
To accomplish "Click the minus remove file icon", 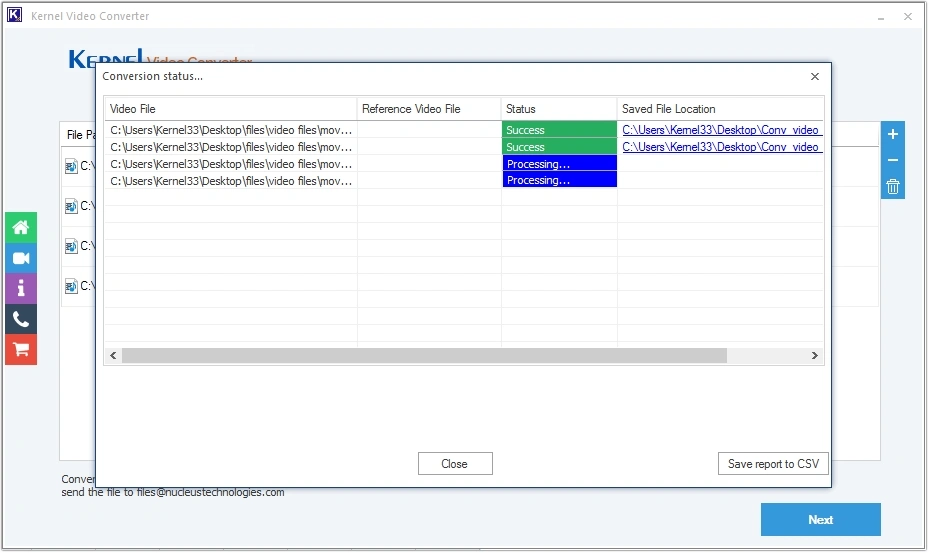I will point(893,160).
